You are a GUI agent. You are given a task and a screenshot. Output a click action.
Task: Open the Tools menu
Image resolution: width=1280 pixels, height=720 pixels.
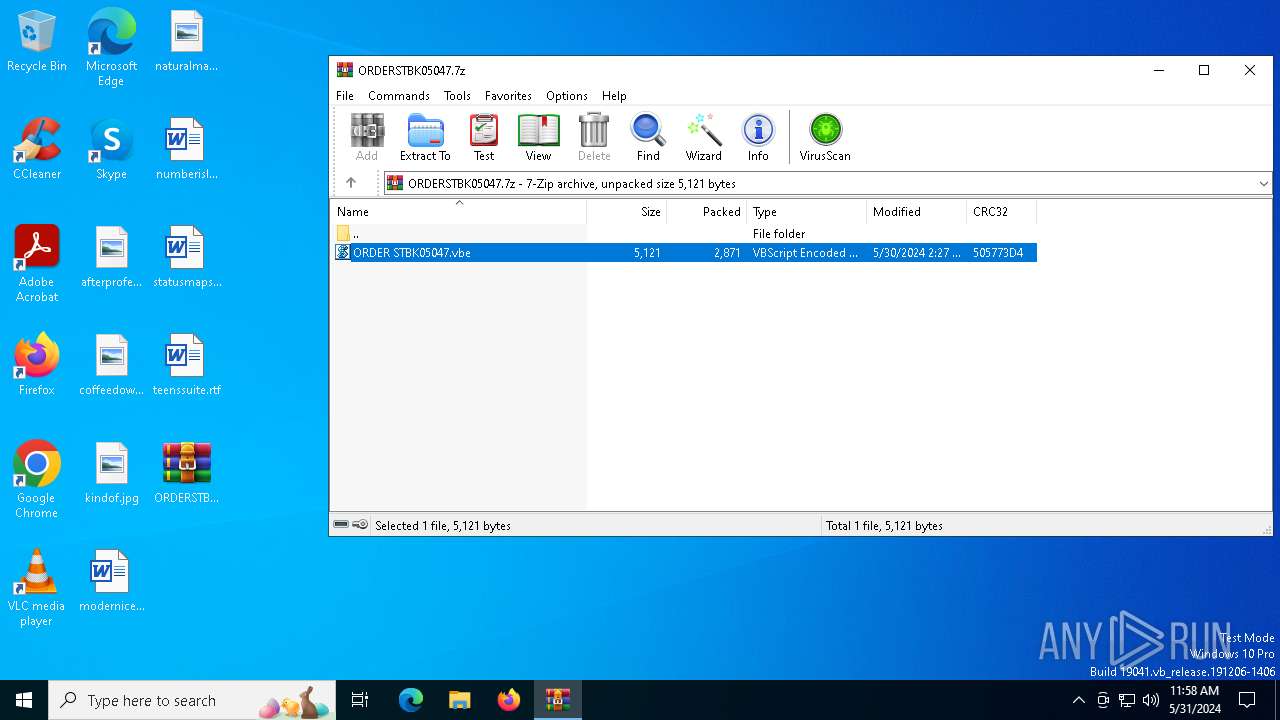457,96
